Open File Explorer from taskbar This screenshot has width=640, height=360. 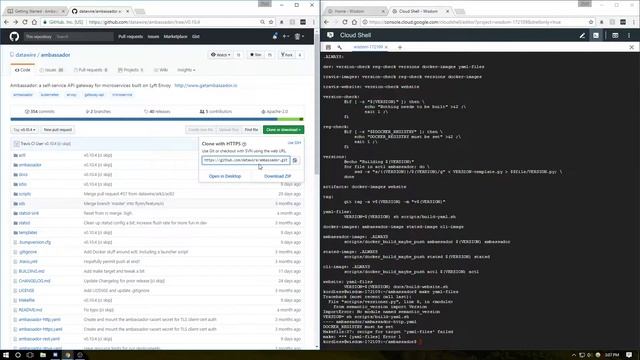43,355
